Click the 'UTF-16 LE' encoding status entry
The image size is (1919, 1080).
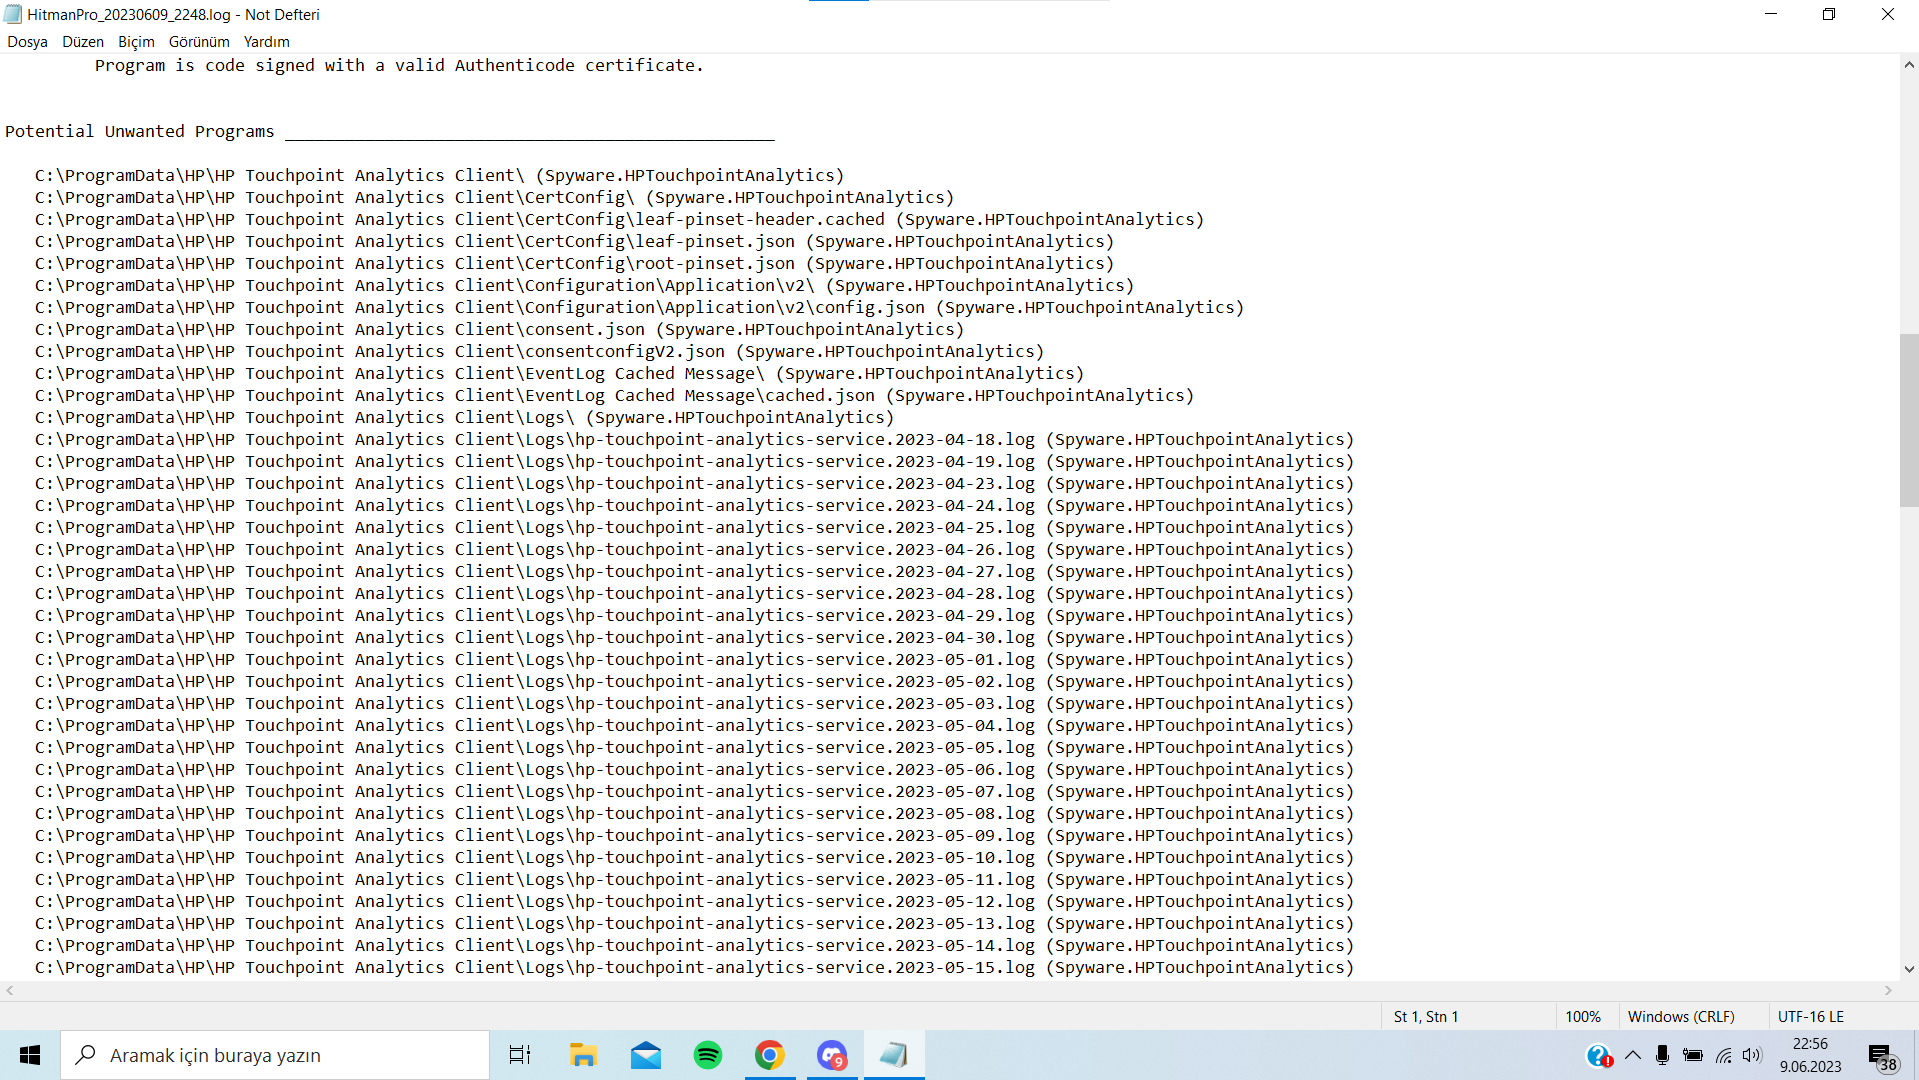[x=1811, y=1016]
